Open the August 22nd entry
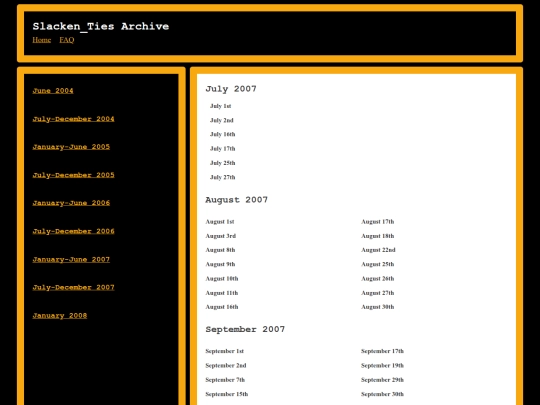This screenshot has width=540, height=405. [378, 250]
